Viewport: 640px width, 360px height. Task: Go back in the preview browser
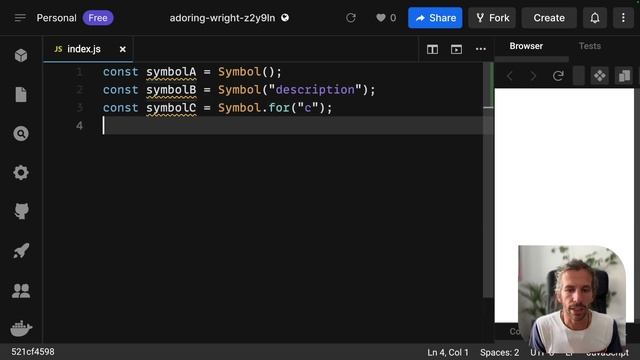pyautogui.click(x=509, y=76)
